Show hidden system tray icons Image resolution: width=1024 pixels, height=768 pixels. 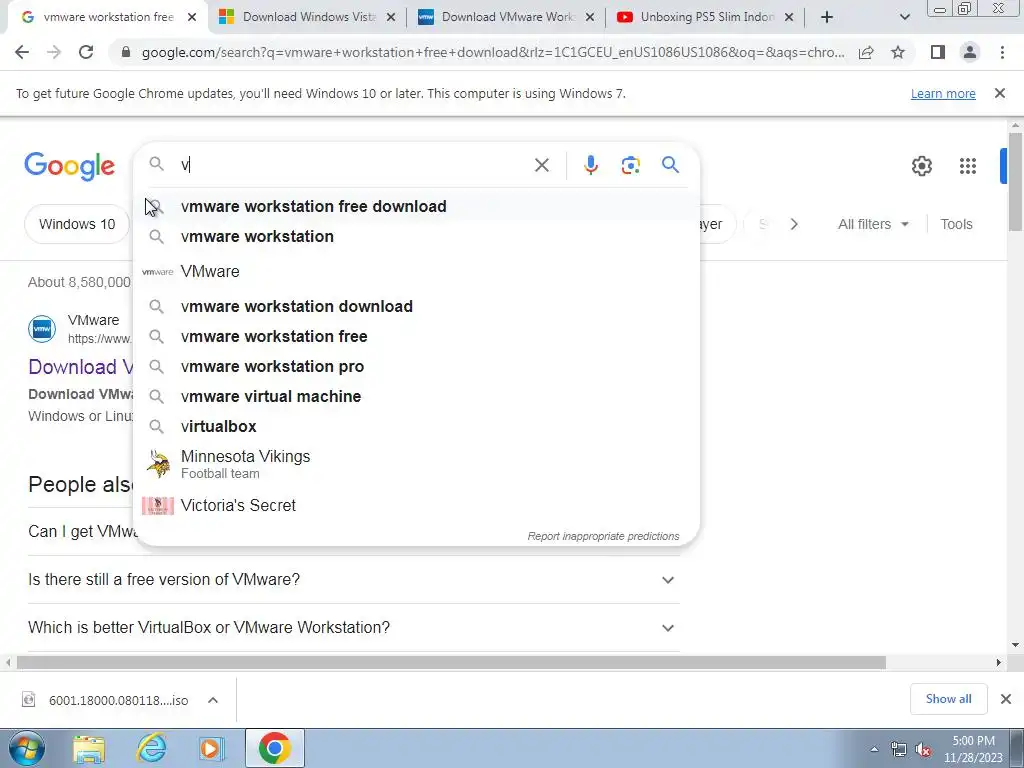point(874,749)
